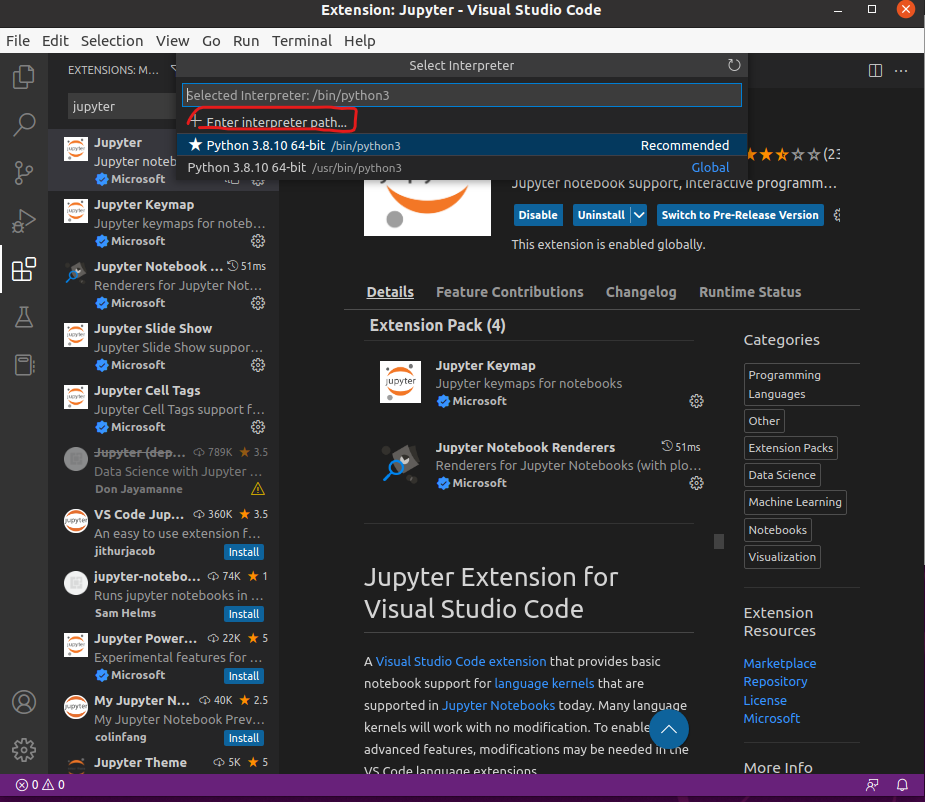This screenshot has width=925, height=802.
Task: Open the Microsoft resource link
Action: pos(772,719)
